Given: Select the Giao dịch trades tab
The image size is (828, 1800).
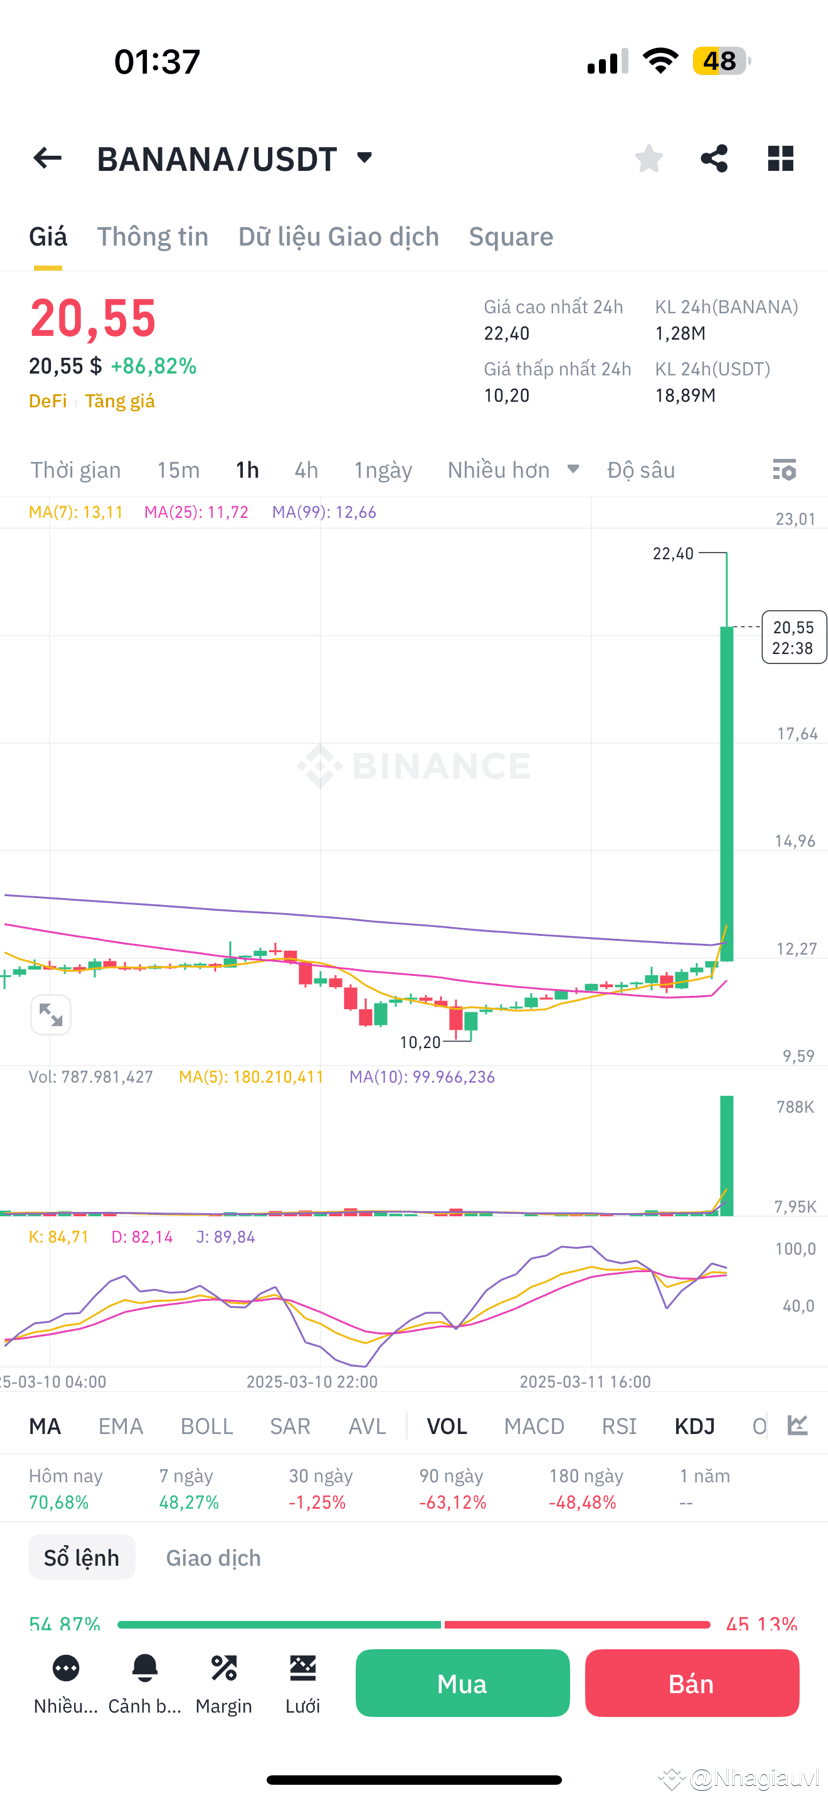Looking at the screenshot, I should click(x=213, y=1558).
